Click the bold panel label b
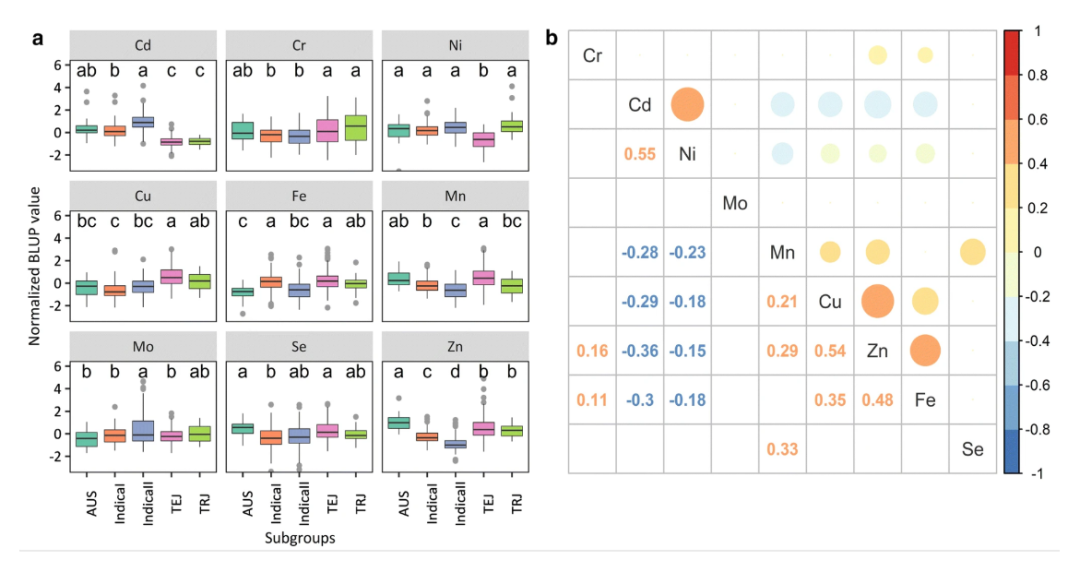1080x572 pixels. (551, 39)
